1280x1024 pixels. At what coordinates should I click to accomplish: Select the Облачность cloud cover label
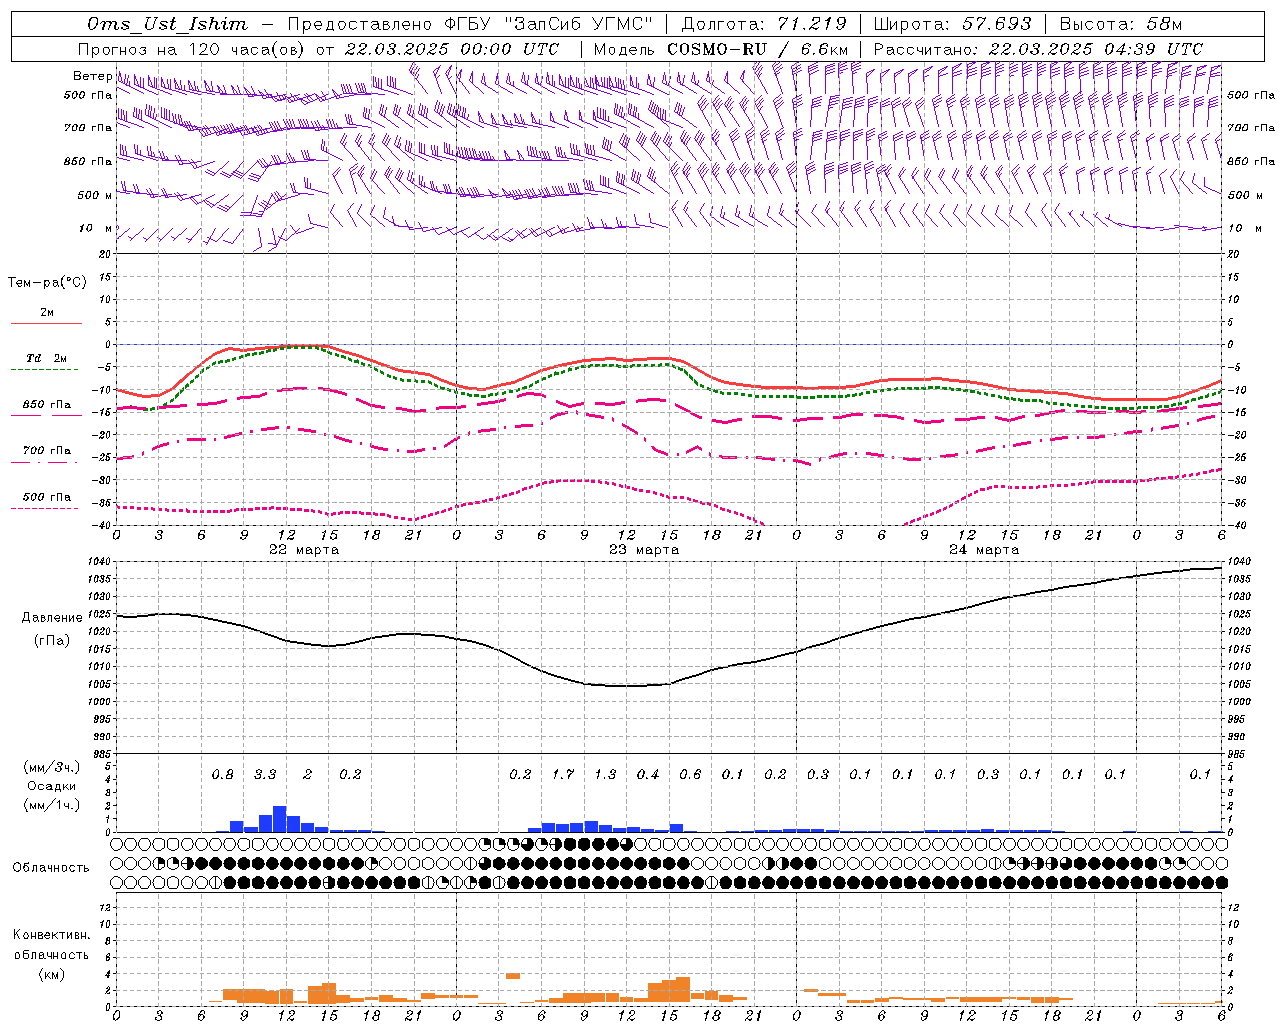tap(51, 867)
